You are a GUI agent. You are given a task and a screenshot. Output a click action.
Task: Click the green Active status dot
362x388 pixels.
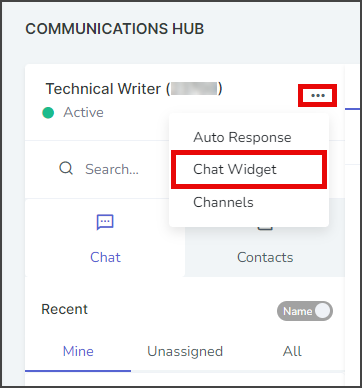[48, 113]
